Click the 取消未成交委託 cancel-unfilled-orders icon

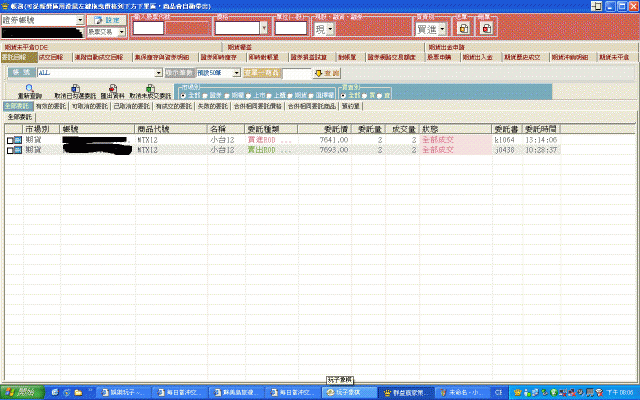point(151,89)
